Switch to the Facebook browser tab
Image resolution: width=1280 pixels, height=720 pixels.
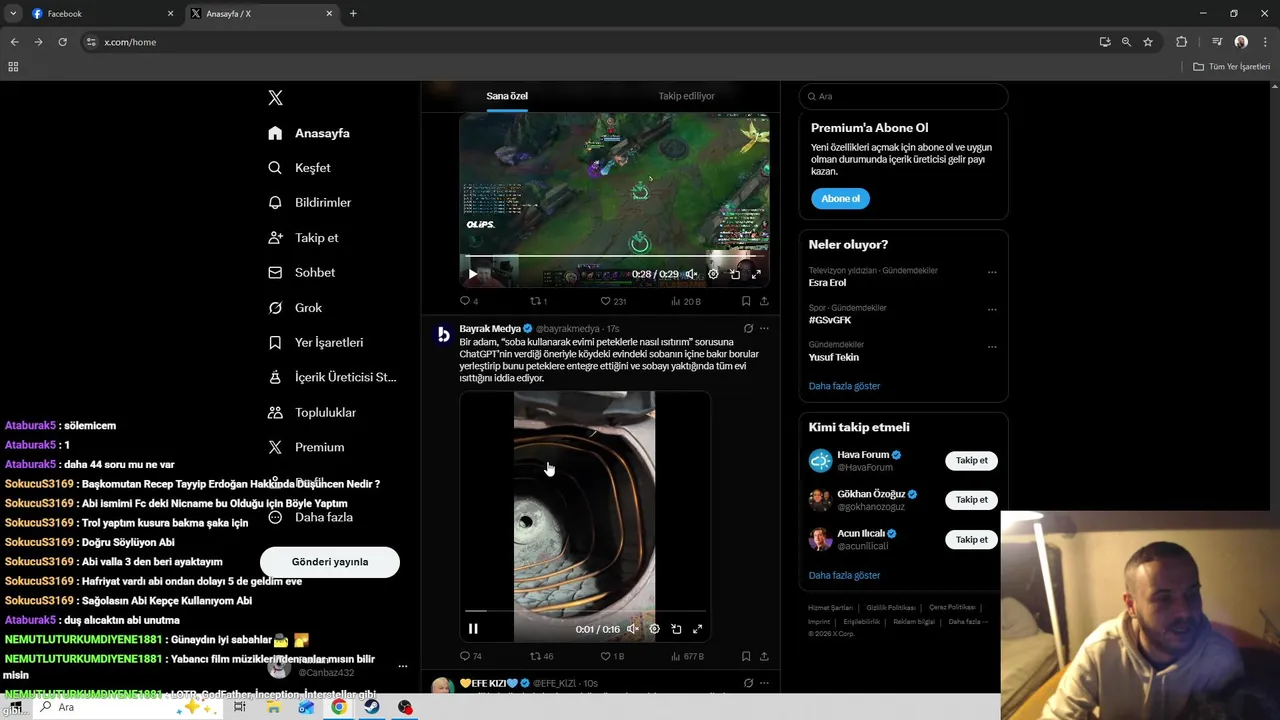click(100, 14)
